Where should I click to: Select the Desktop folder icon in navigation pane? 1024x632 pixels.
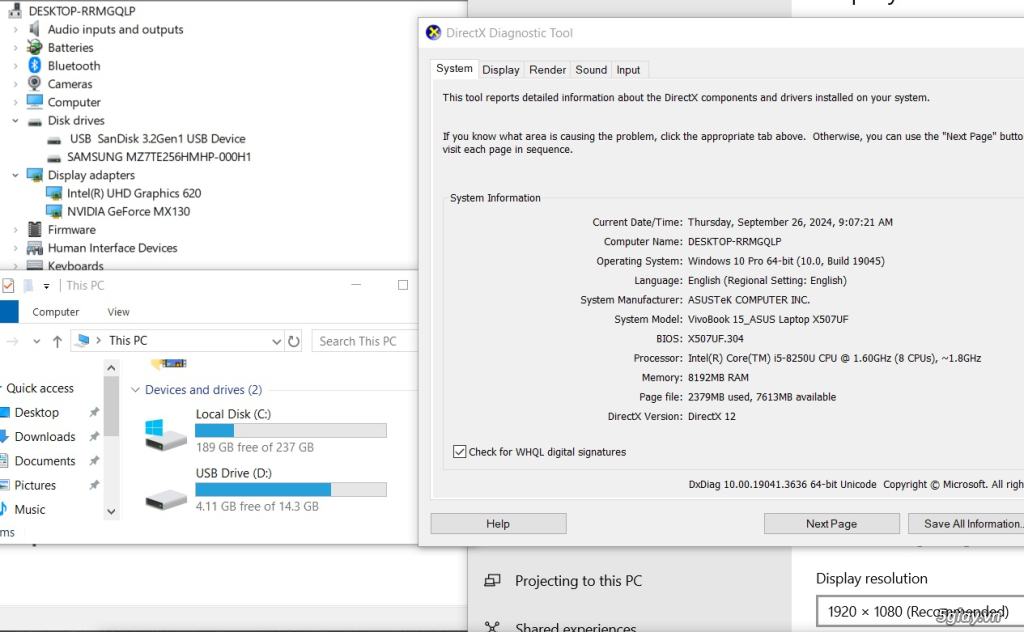click(x=5, y=413)
